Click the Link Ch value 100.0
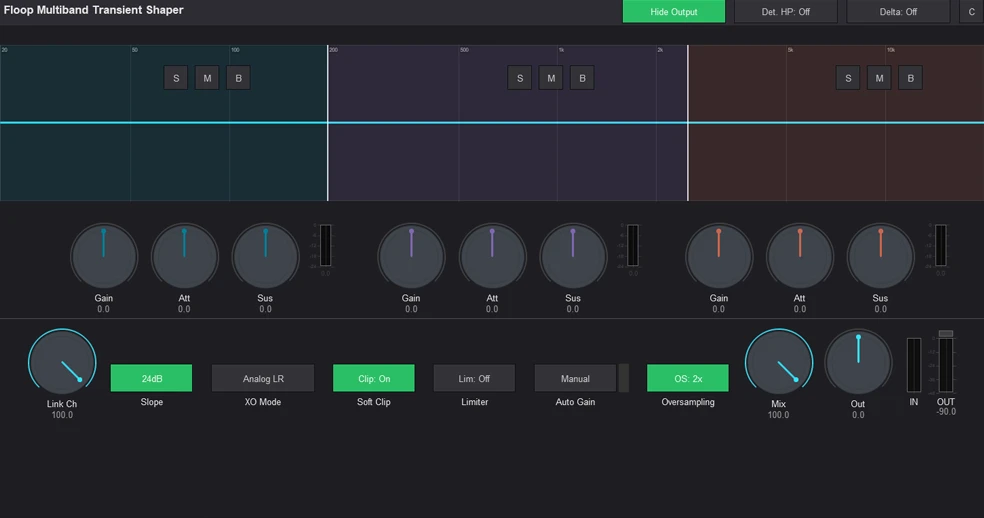The width and height of the screenshot is (984, 518). (62, 415)
